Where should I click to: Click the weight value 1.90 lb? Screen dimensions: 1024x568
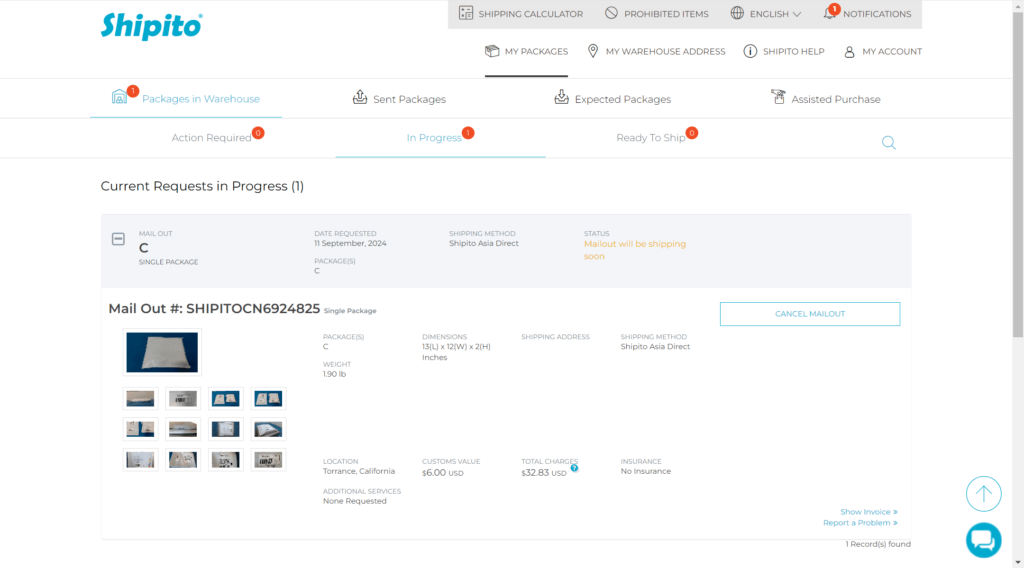coord(334,374)
